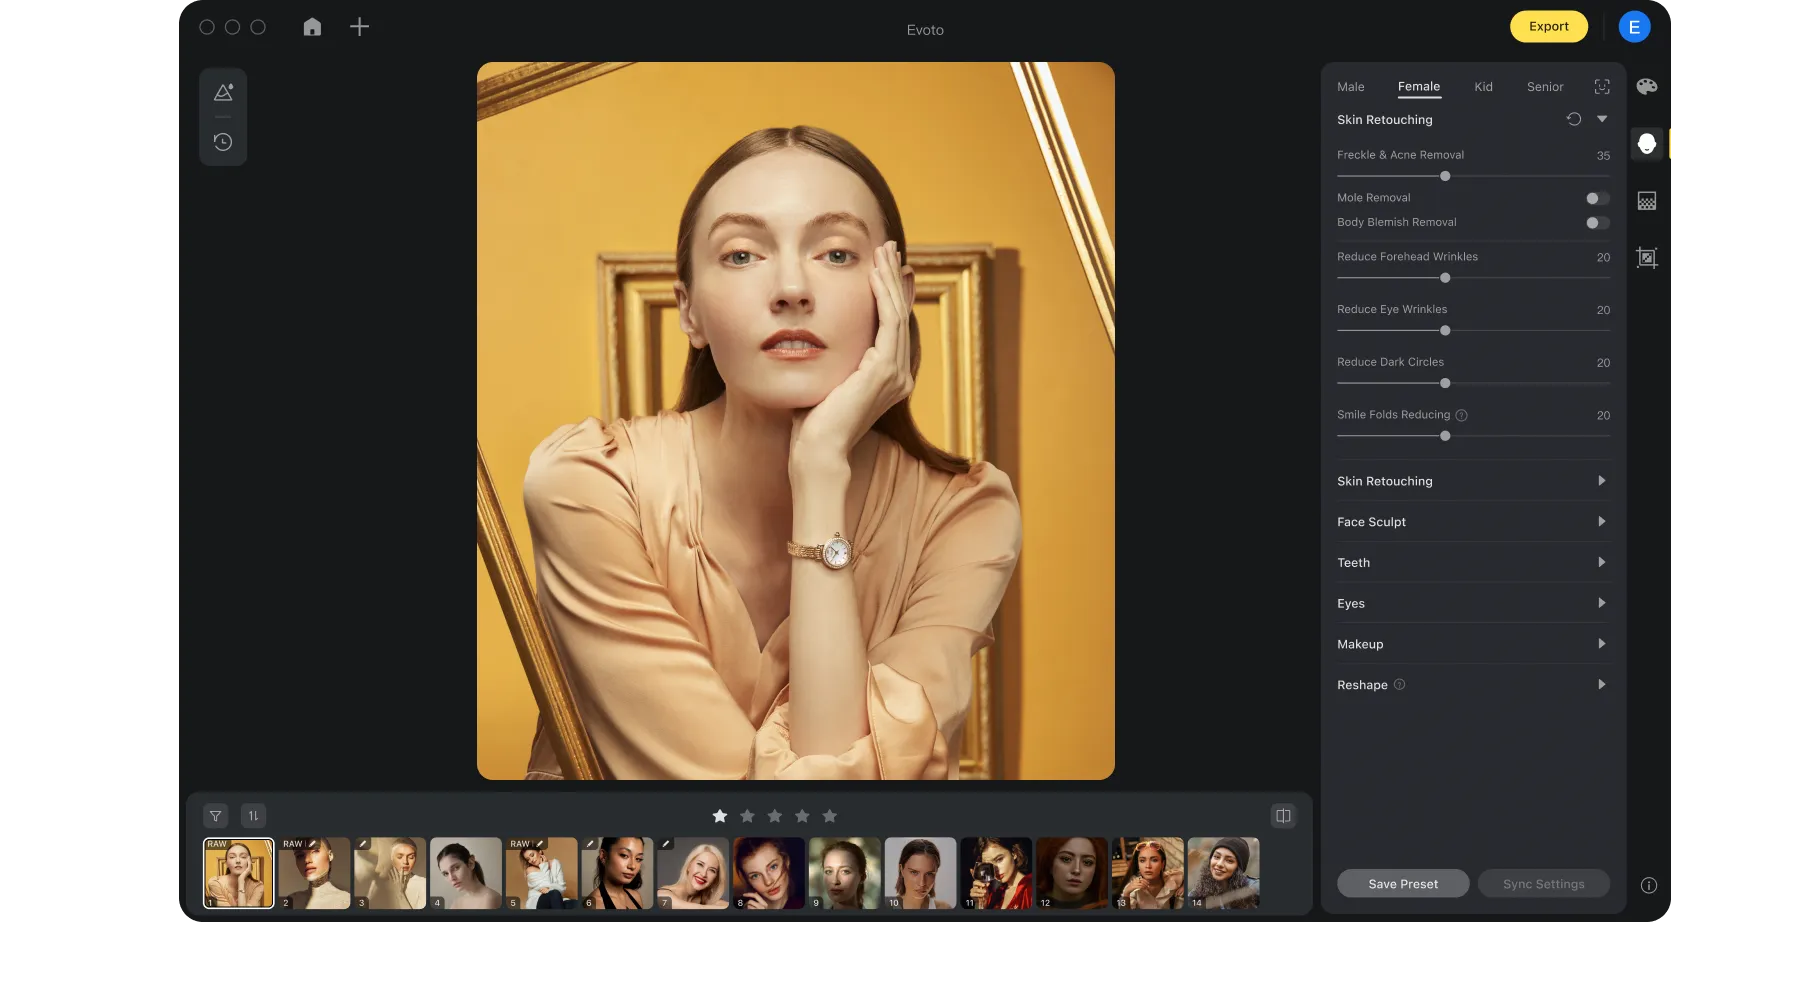Open the color adjustment palette panel
The height and width of the screenshot is (982, 1802).
click(x=1647, y=87)
